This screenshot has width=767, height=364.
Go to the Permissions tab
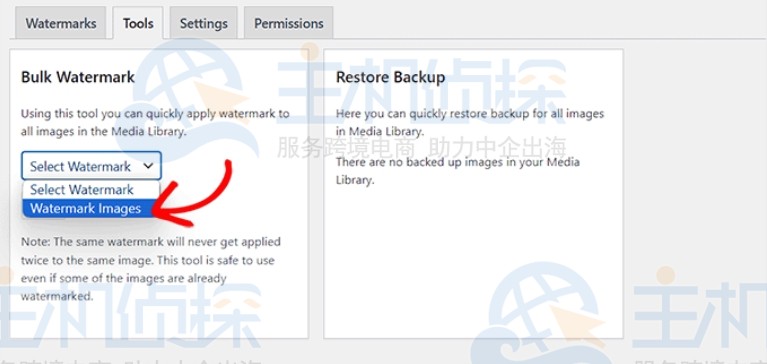click(x=289, y=23)
